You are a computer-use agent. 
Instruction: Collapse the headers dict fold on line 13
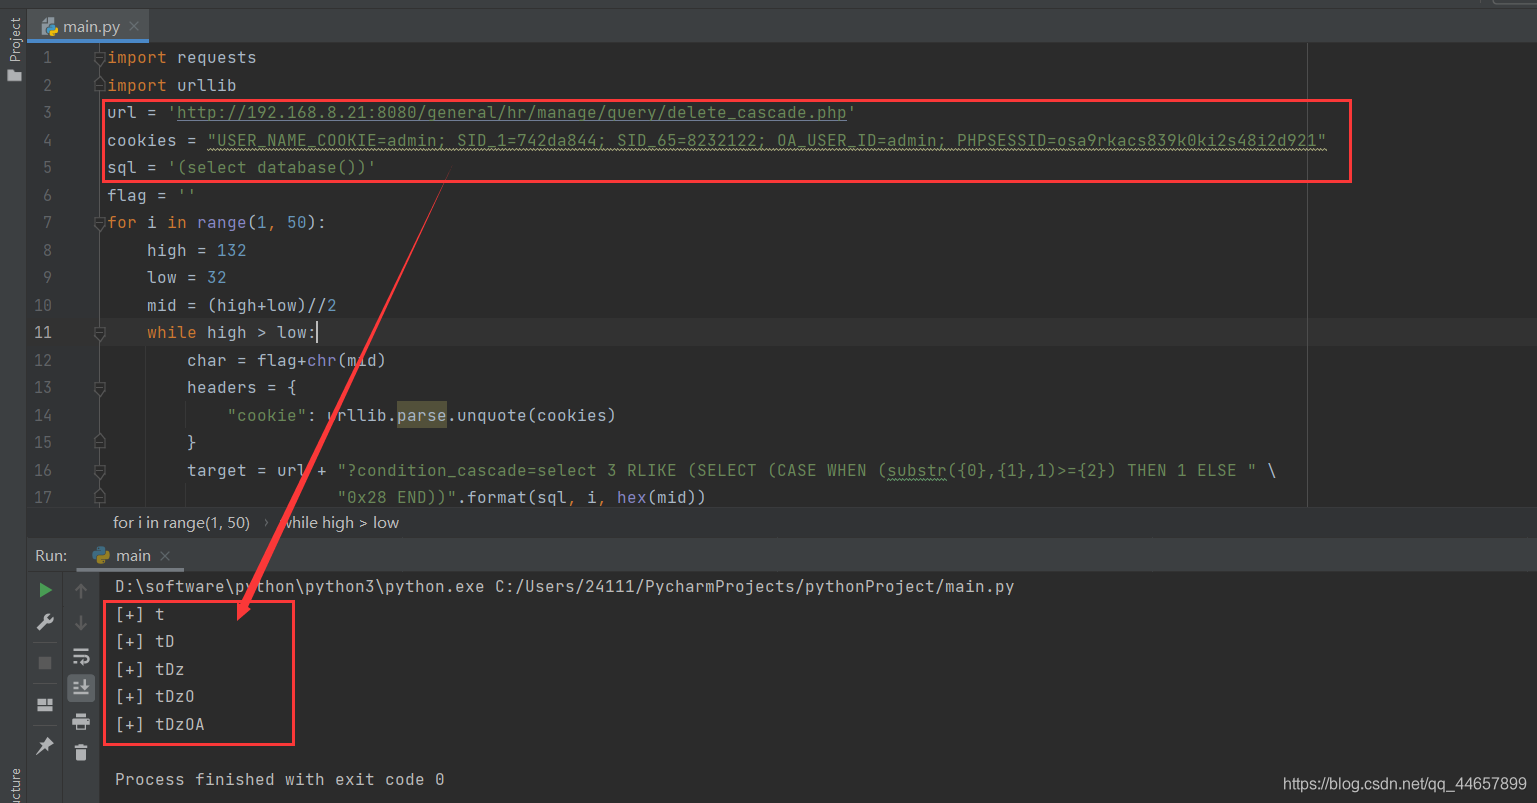point(99,388)
